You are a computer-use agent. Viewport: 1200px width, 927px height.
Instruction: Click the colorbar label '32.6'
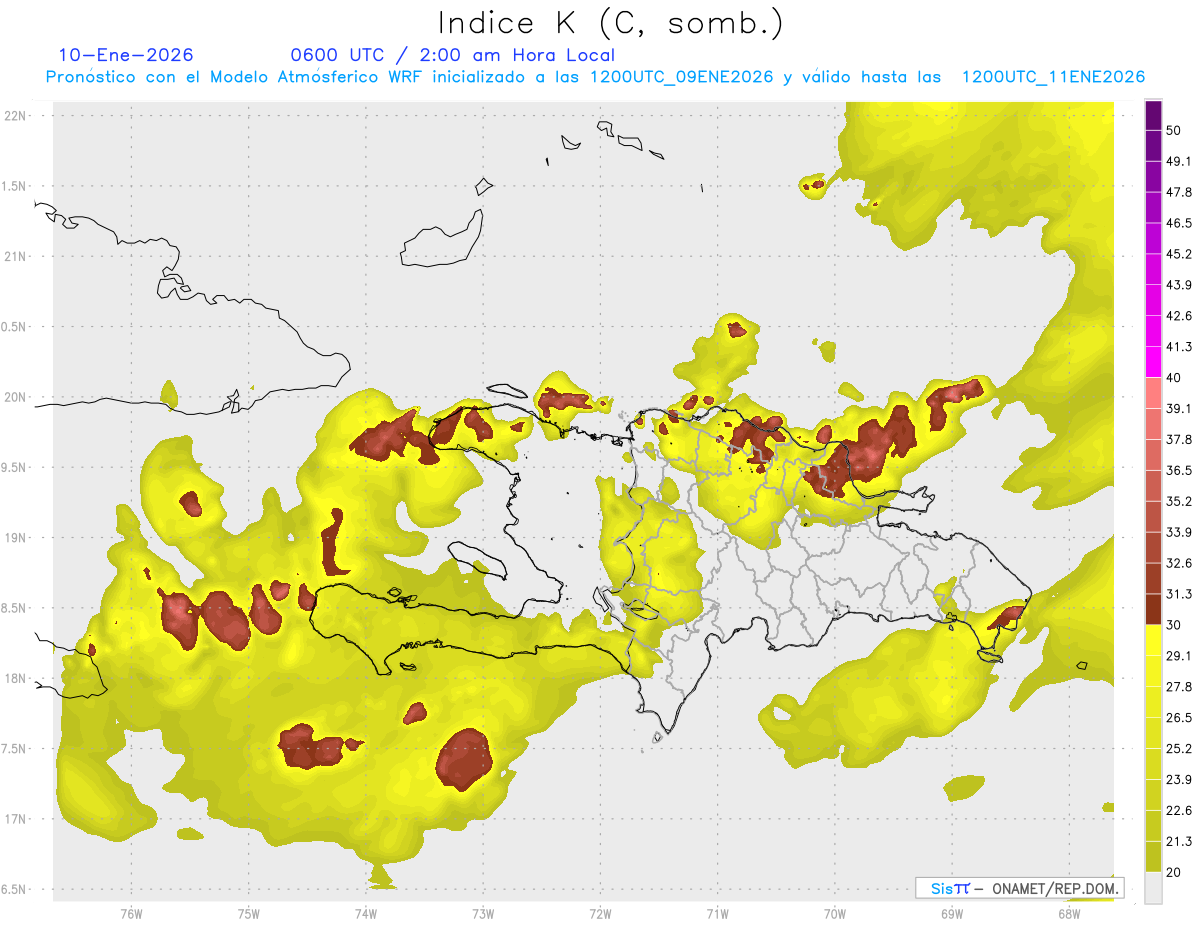(1179, 563)
